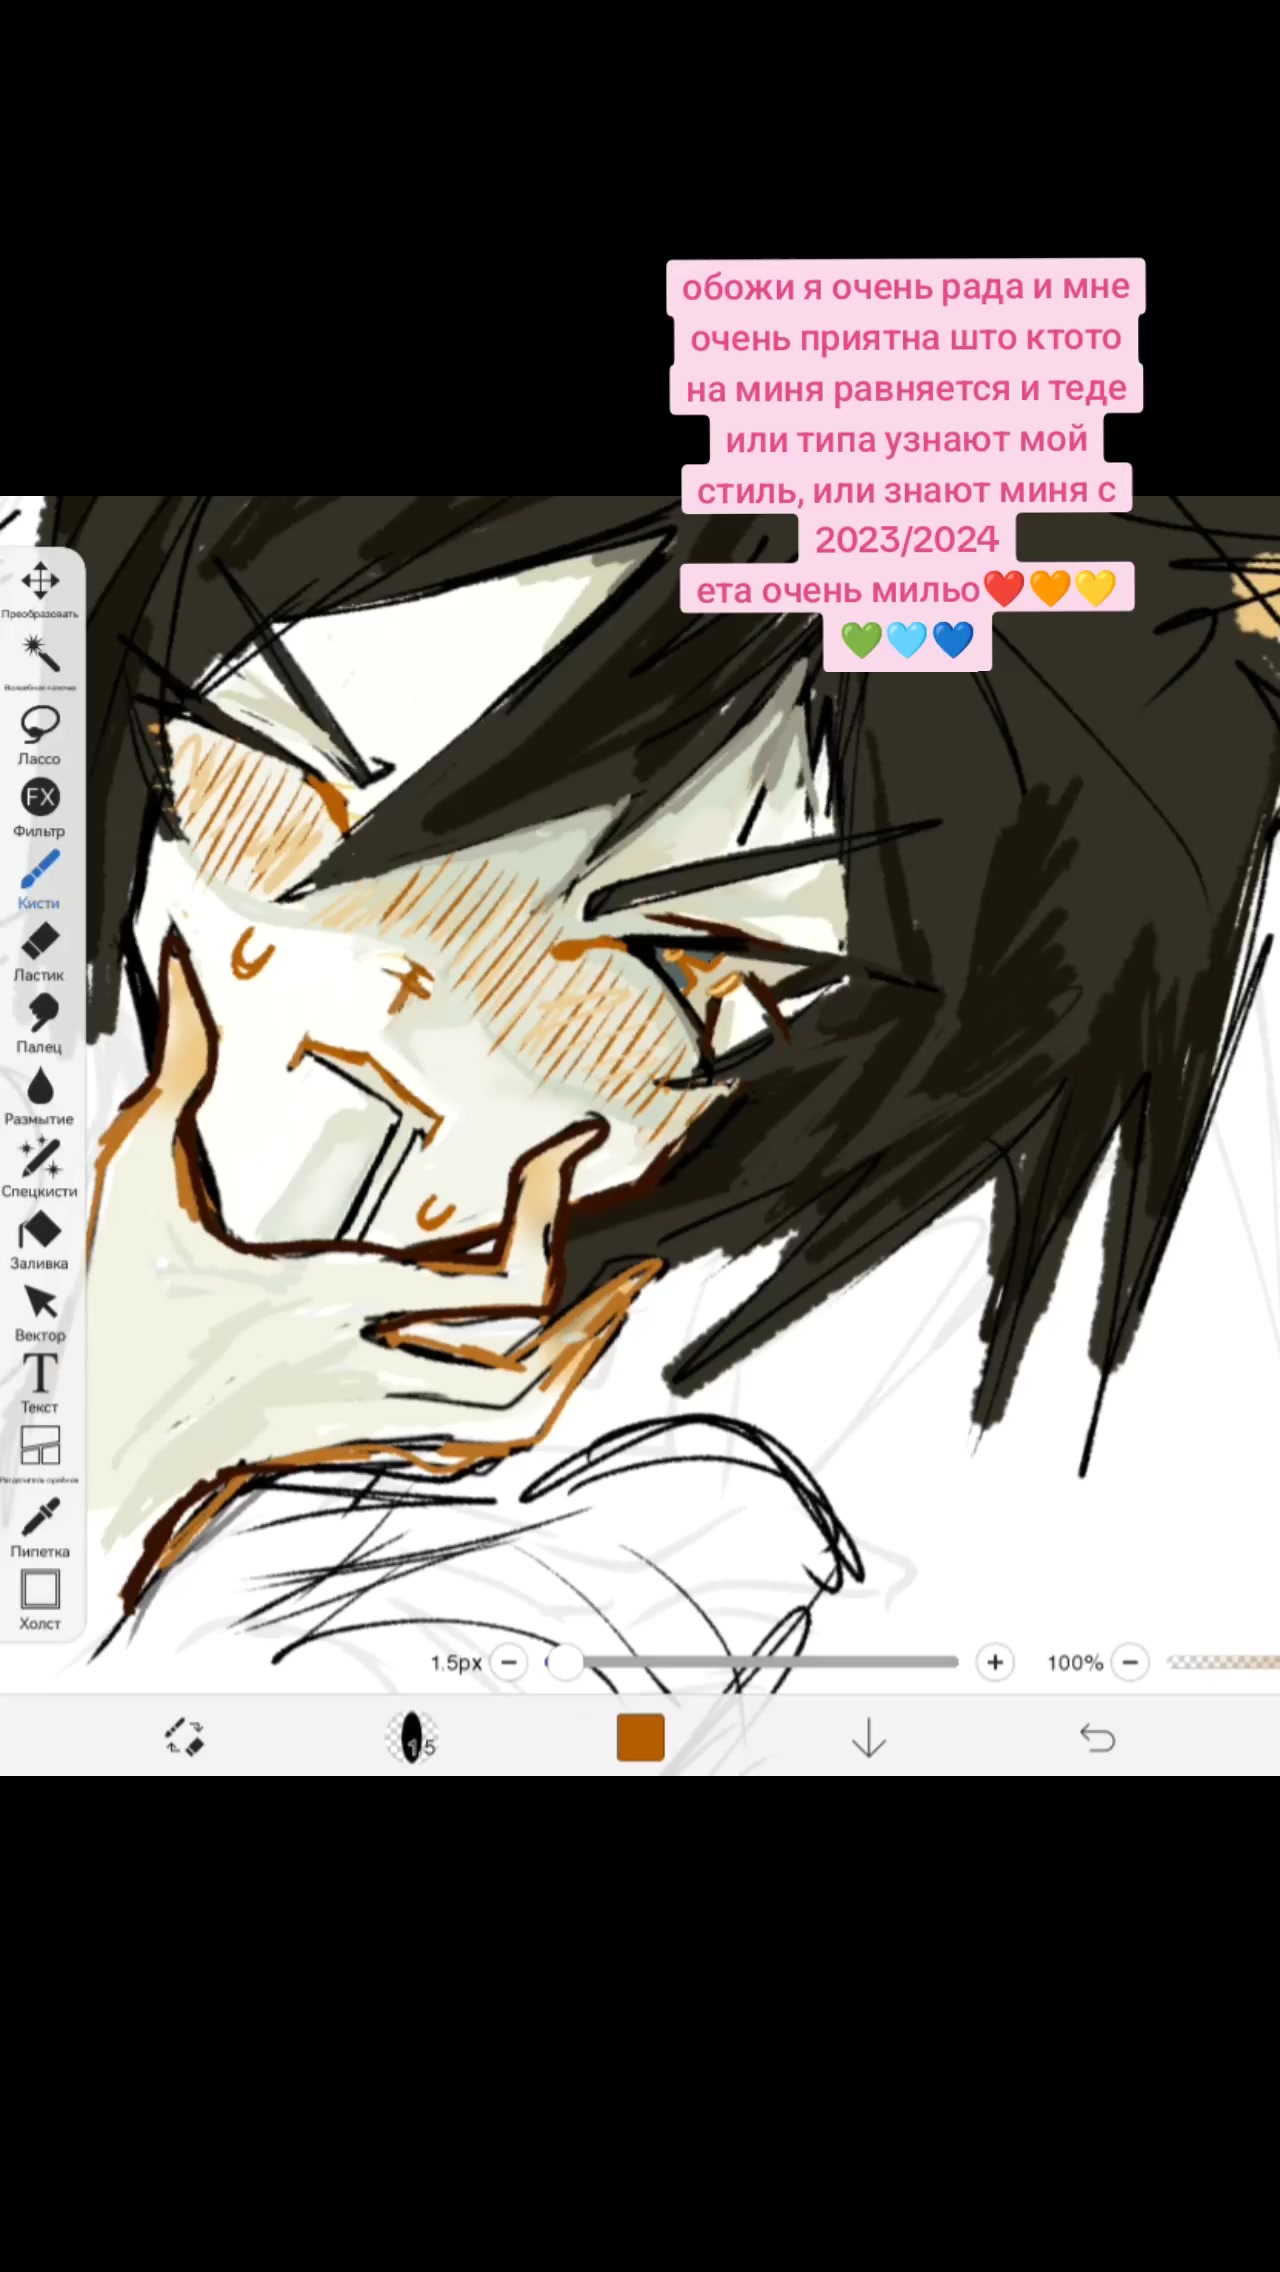This screenshot has width=1280, height=2272.
Task: Switch to the Eraser (Ластик) tool
Action: [x=40, y=951]
